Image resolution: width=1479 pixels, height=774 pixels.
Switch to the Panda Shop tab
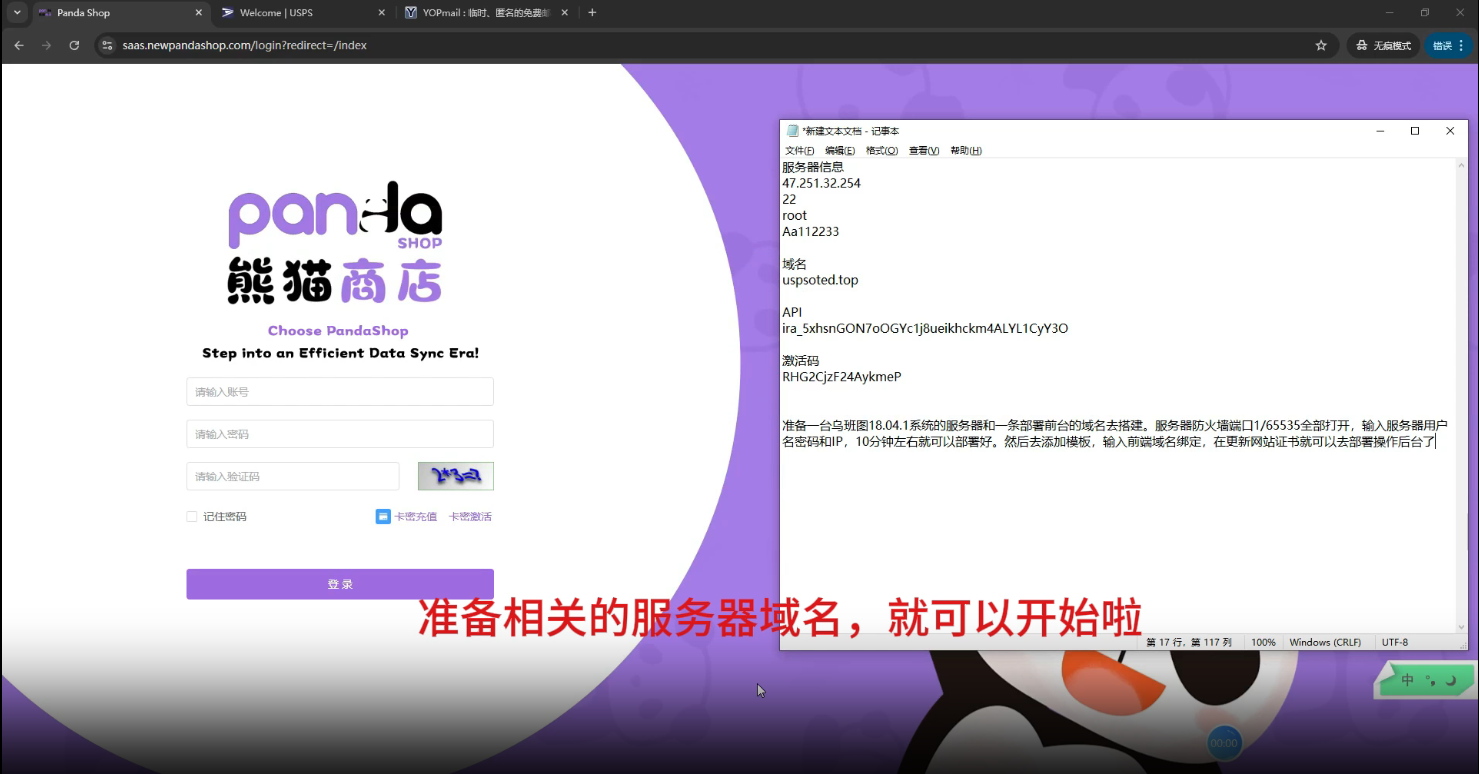(121, 13)
